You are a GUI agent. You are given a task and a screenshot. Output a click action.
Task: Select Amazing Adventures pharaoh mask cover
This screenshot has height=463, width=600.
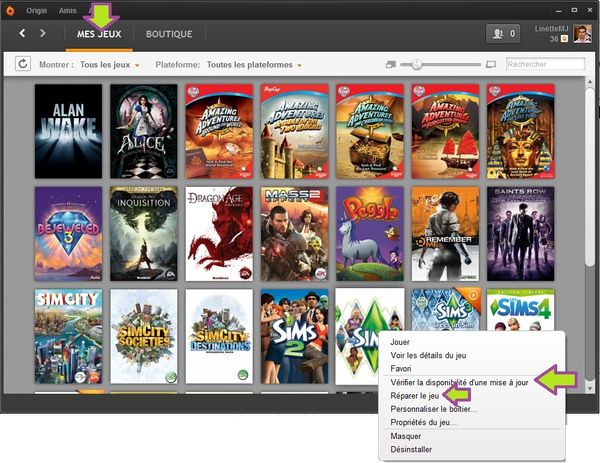[520, 131]
